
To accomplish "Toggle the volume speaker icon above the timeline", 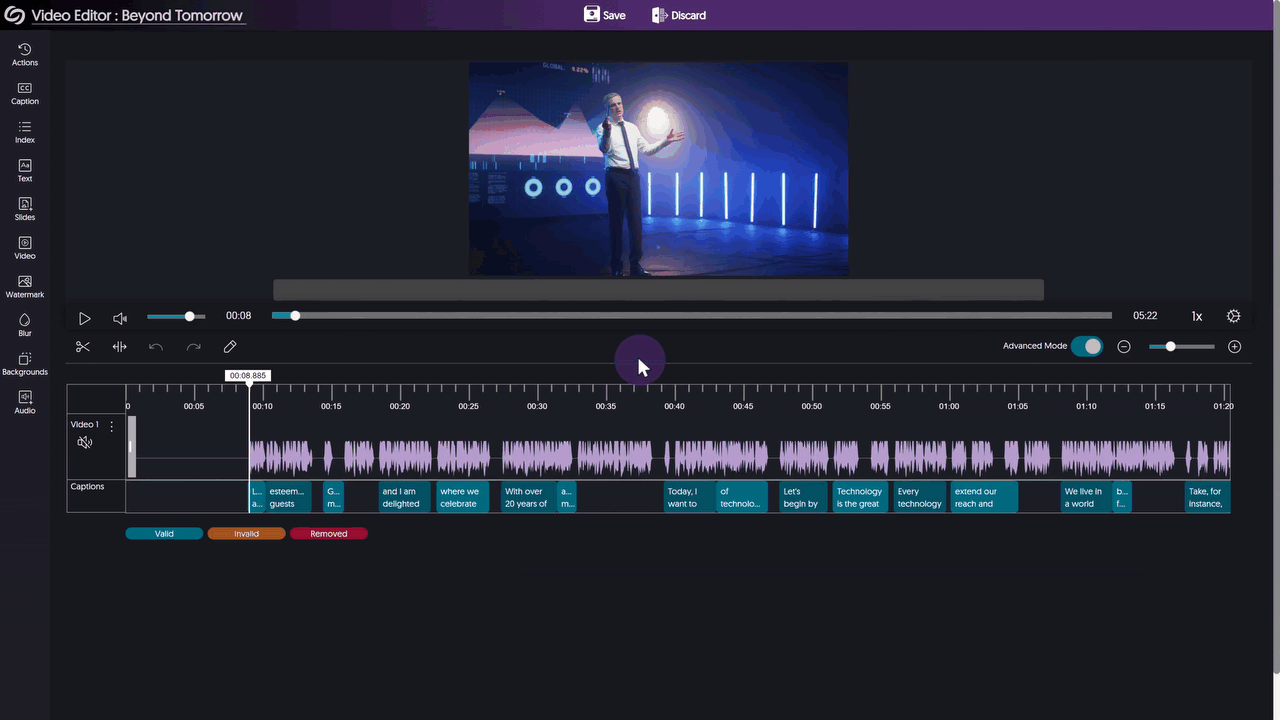I will [x=119, y=317].
